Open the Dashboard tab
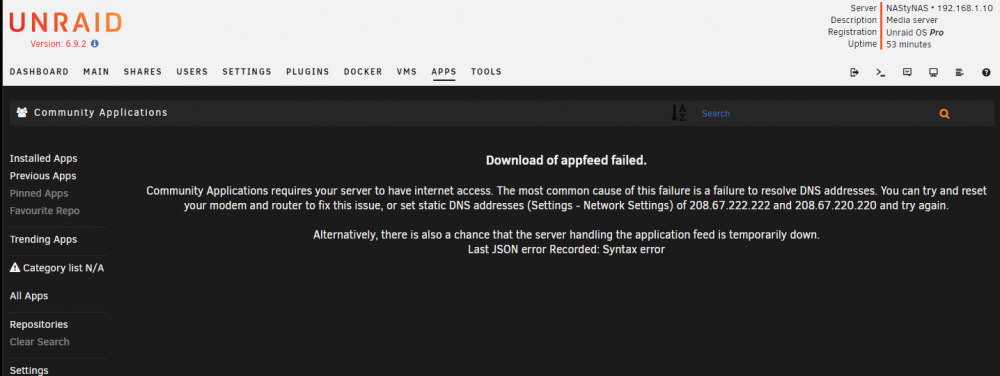This screenshot has width=1000, height=376. [x=39, y=72]
